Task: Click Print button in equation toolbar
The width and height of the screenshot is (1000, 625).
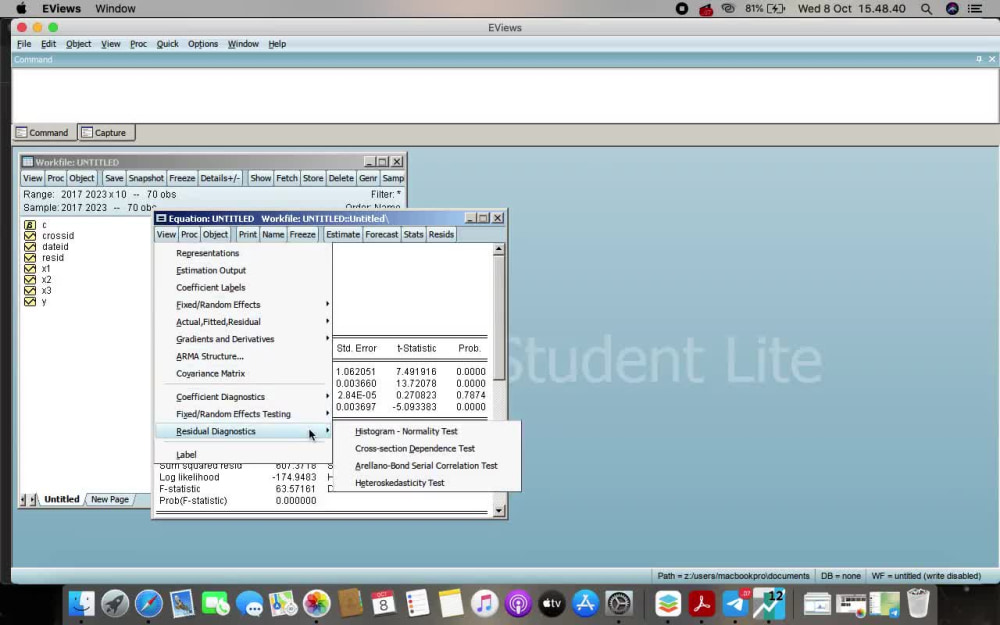Action: (247, 235)
